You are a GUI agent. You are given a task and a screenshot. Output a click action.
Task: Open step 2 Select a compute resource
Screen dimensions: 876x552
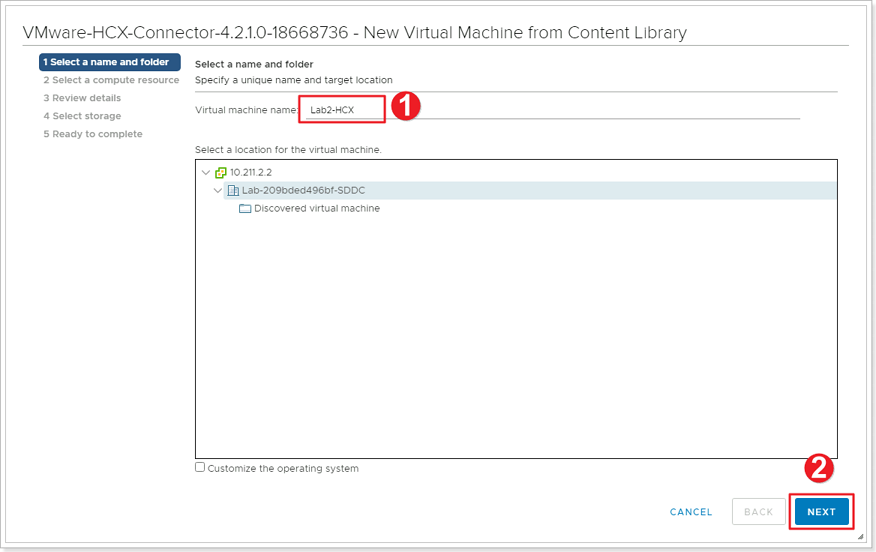(111, 80)
